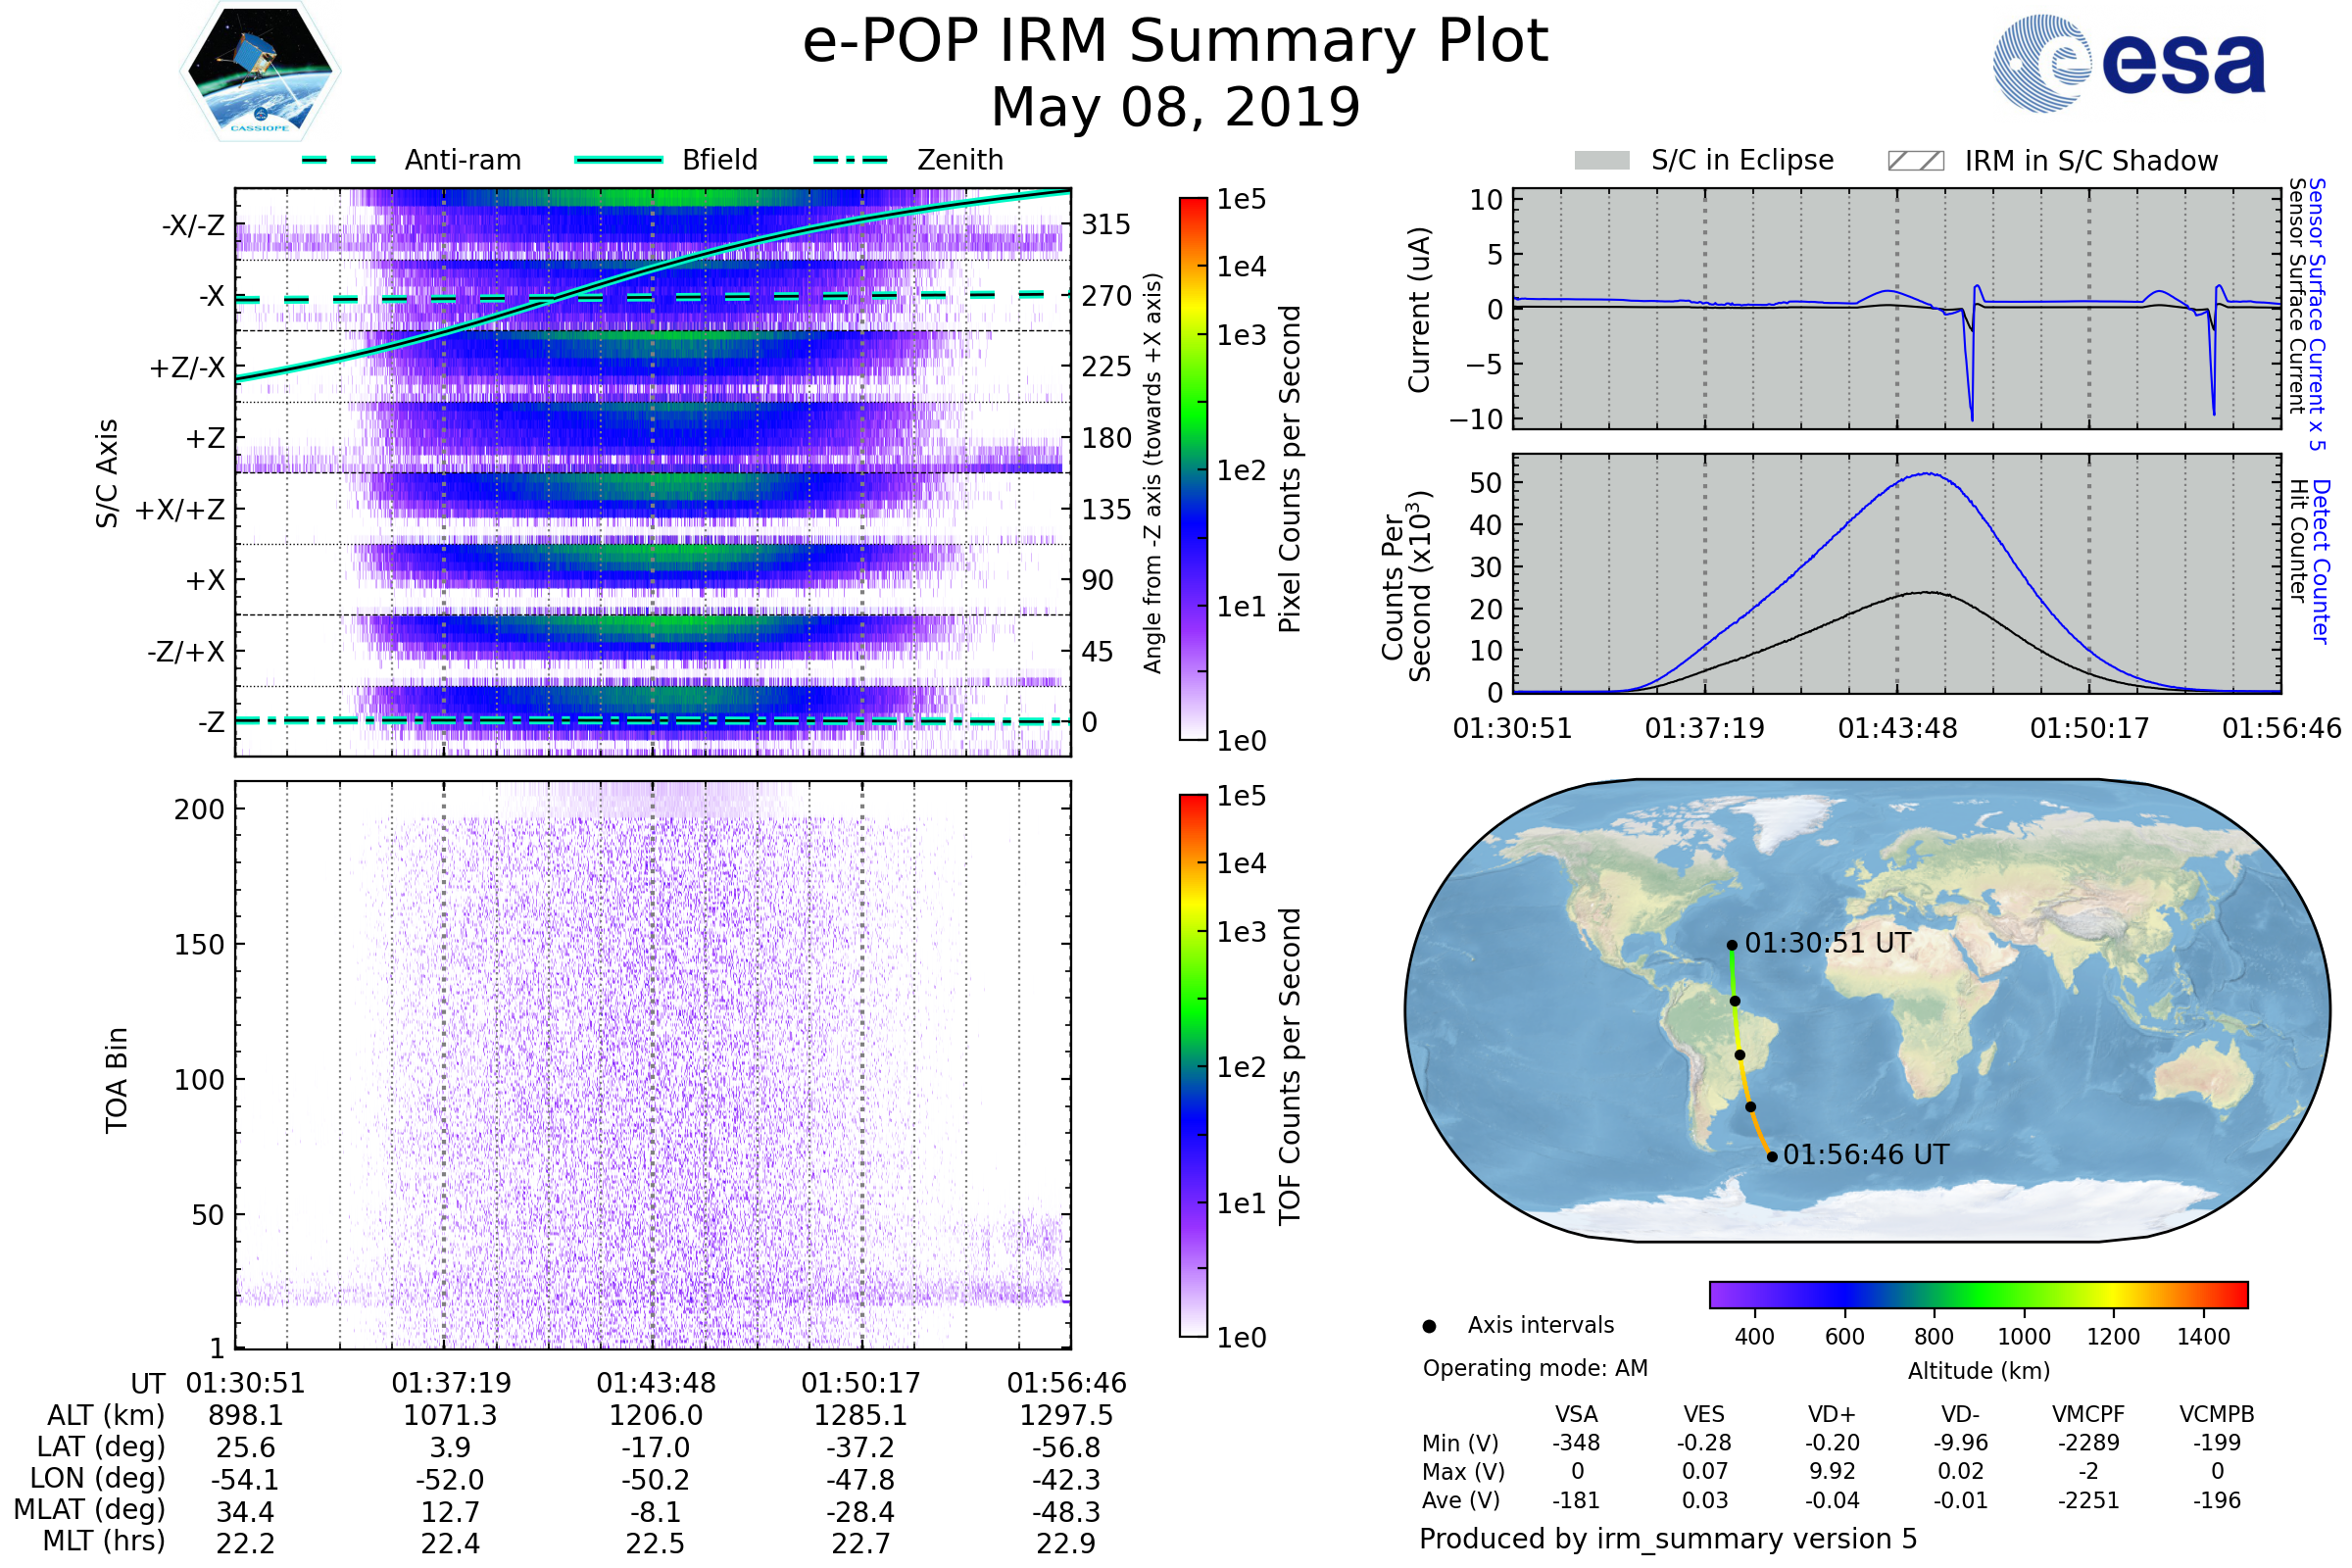This screenshot has width=2352, height=1568.
Task: Click the Altitude (km) colorbar
Action: pyautogui.click(x=1978, y=1295)
